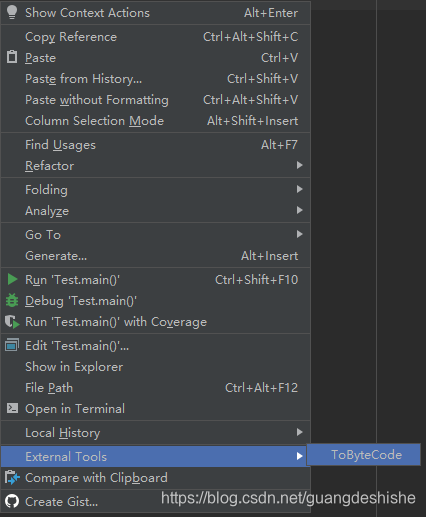Screen dimensions: 426x517
Task: Click the green Run triangle icon
Action: pos(12,279)
